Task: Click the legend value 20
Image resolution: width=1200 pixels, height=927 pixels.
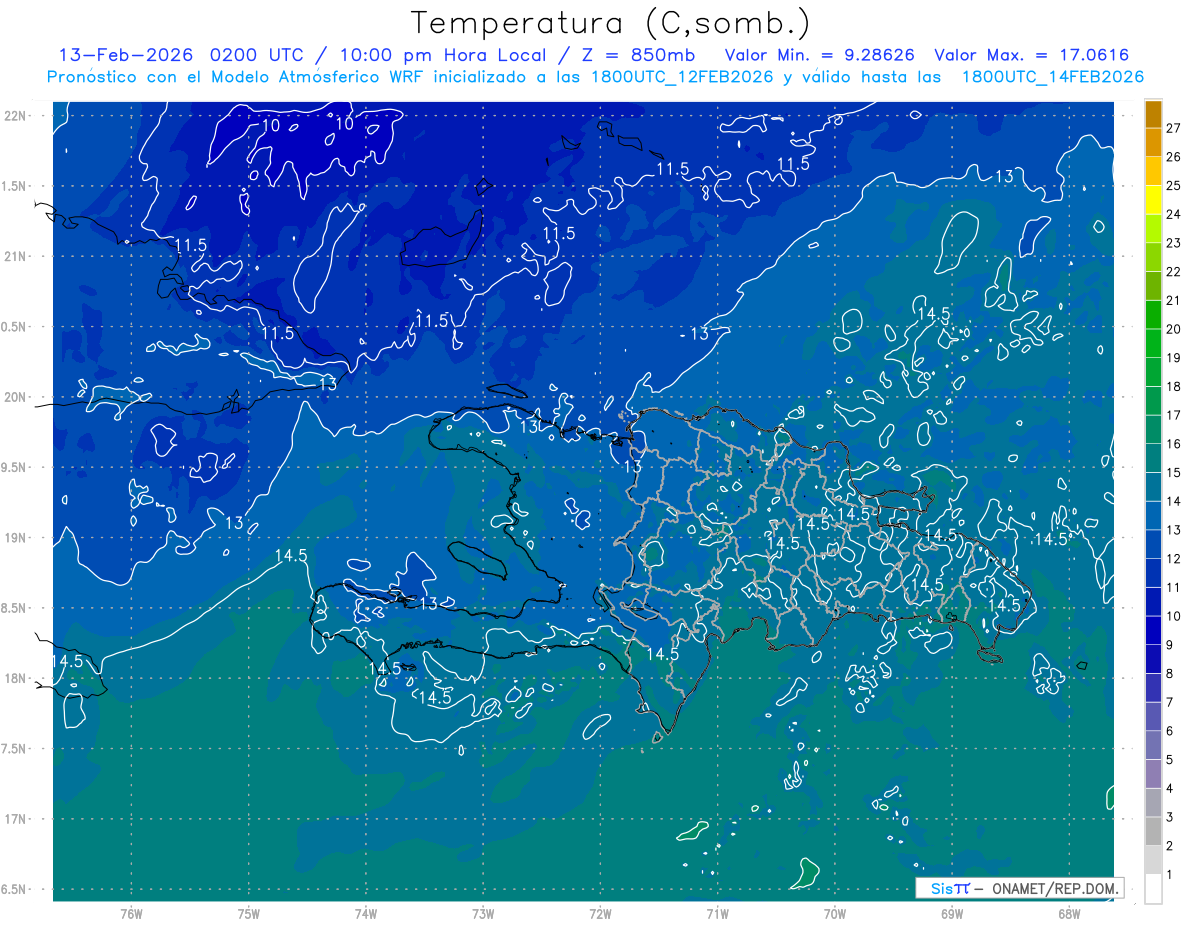Action: coord(1174,329)
